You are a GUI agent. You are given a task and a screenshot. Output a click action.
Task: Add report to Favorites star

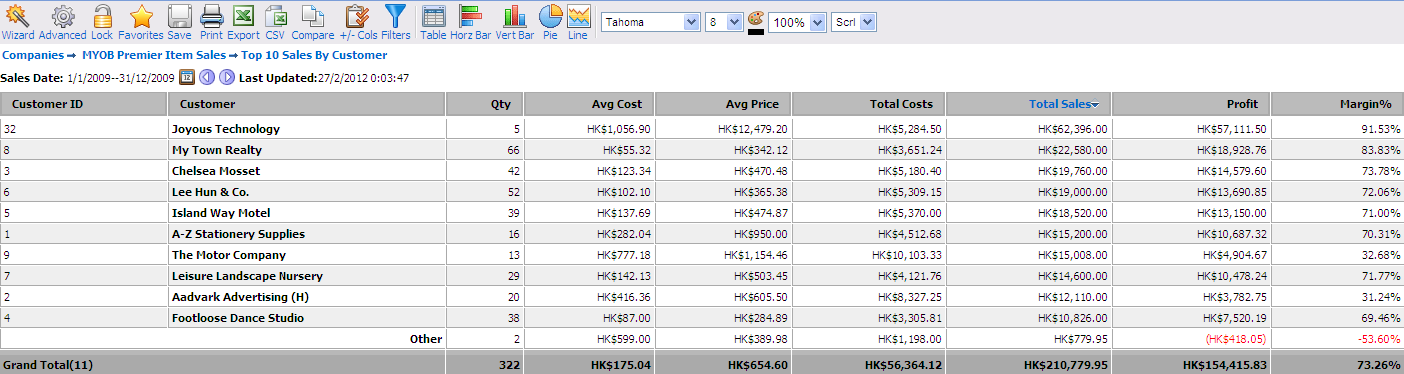tap(141, 21)
